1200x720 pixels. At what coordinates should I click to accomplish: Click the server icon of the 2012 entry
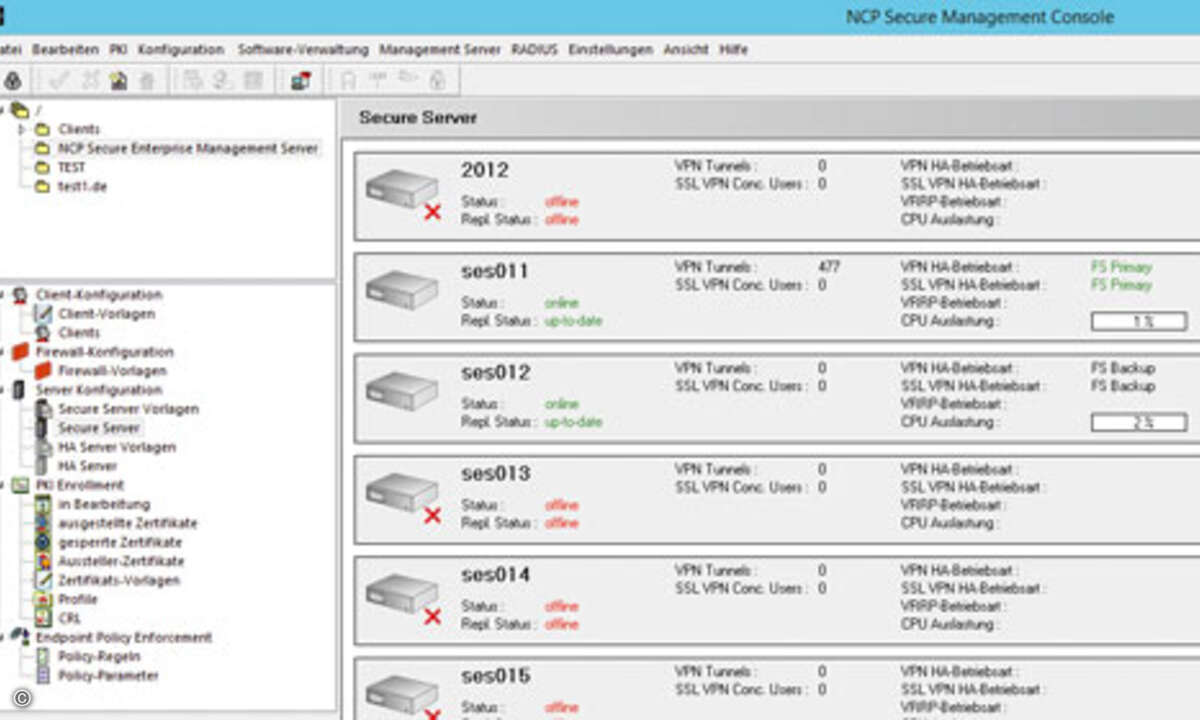pyautogui.click(x=402, y=190)
